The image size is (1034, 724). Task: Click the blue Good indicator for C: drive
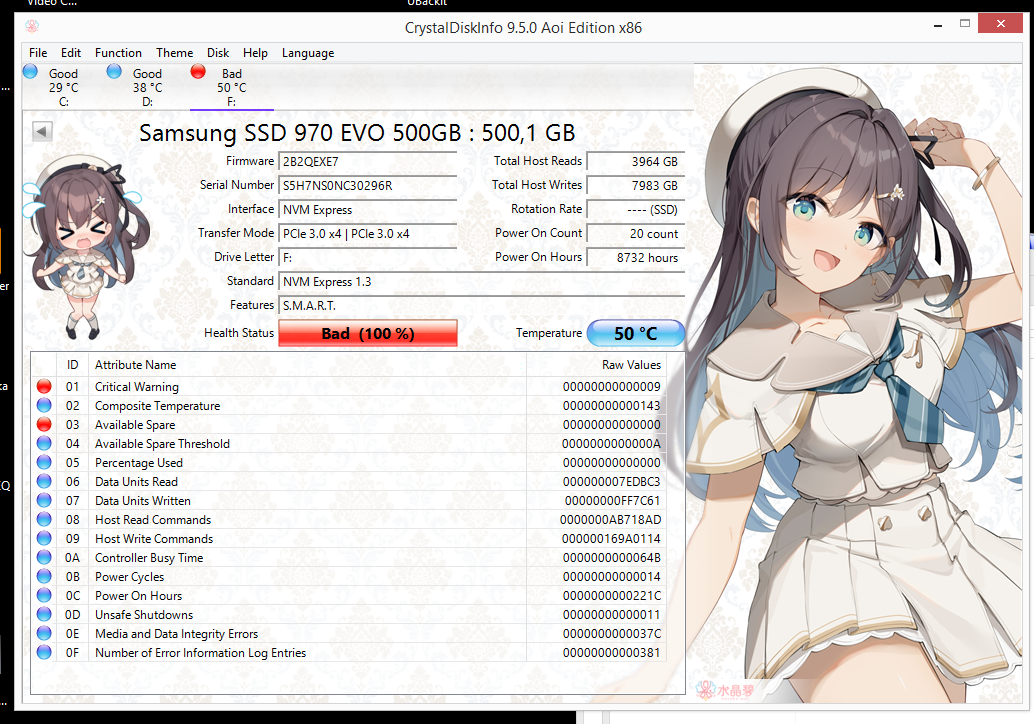pyautogui.click(x=30, y=71)
